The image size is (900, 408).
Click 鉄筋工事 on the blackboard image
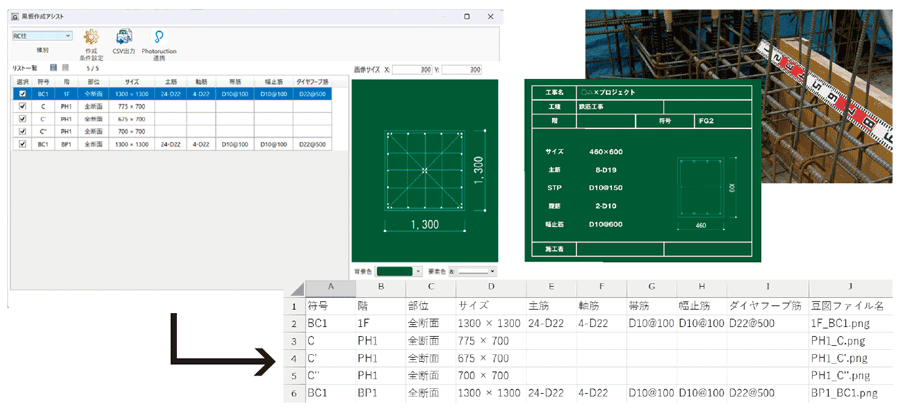[x=593, y=107]
